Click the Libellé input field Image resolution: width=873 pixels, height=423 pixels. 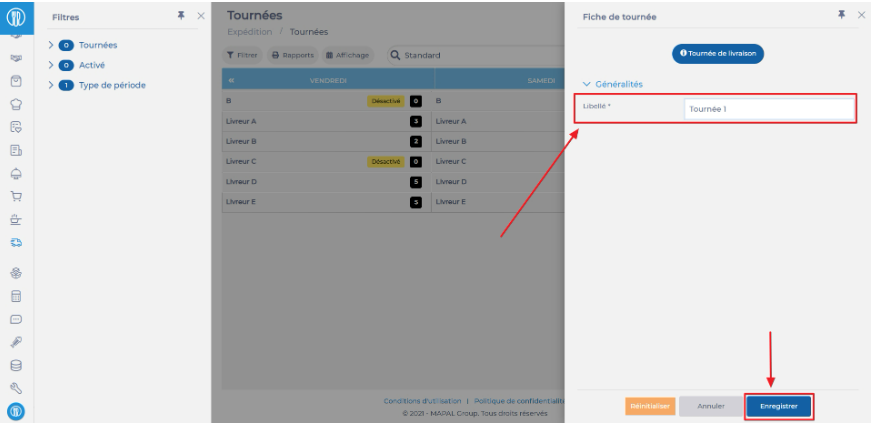(x=768, y=109)
